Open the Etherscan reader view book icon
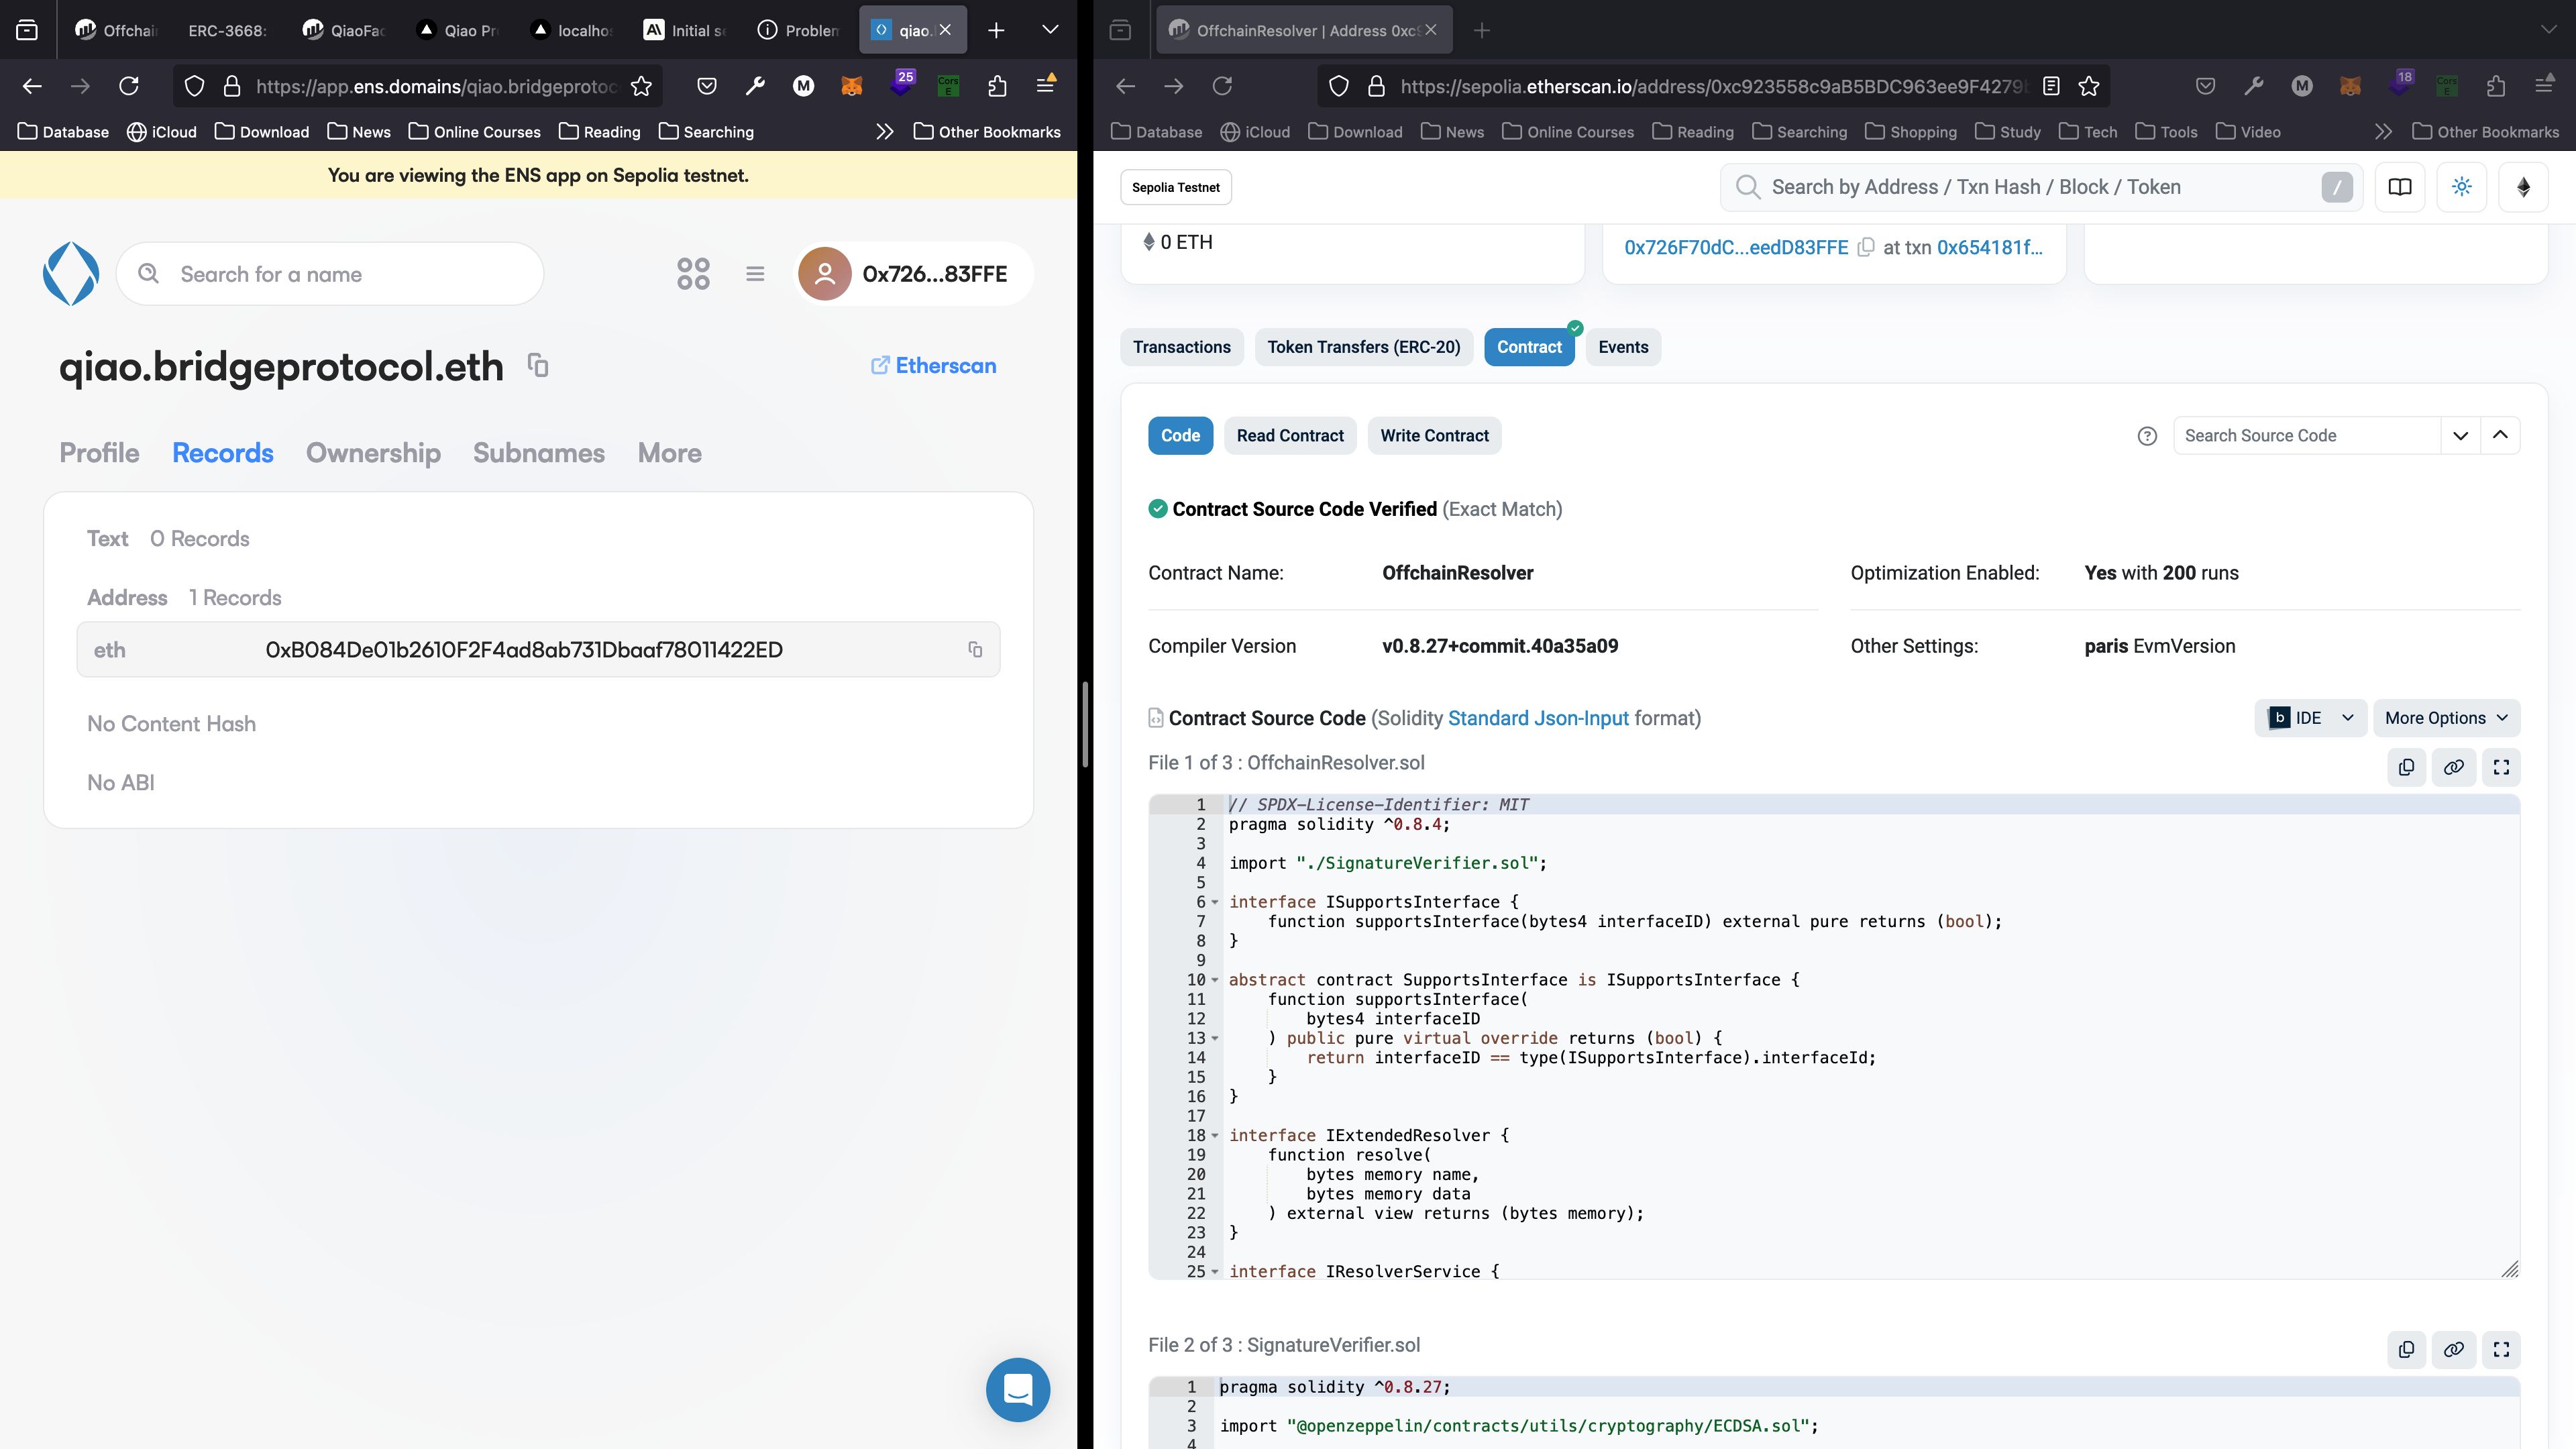The image size is (2576, 1449). [x=2400, y=187]
